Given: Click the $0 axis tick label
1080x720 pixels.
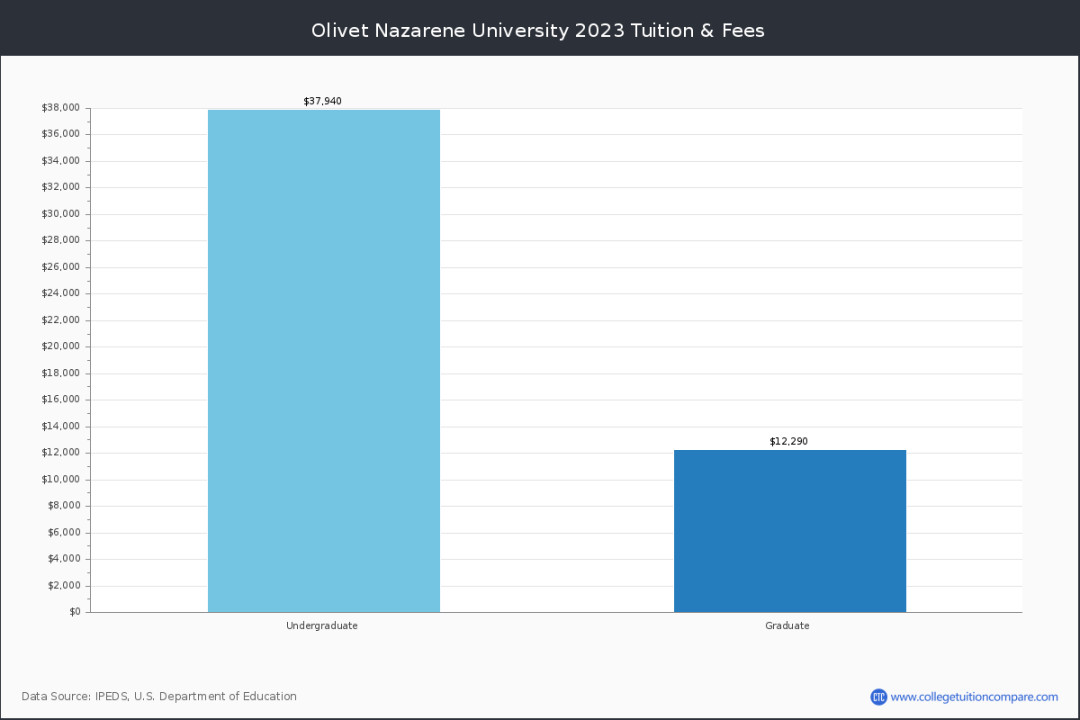Looking at the screenshot, I should pyautogui.click(x=75, y=610).
